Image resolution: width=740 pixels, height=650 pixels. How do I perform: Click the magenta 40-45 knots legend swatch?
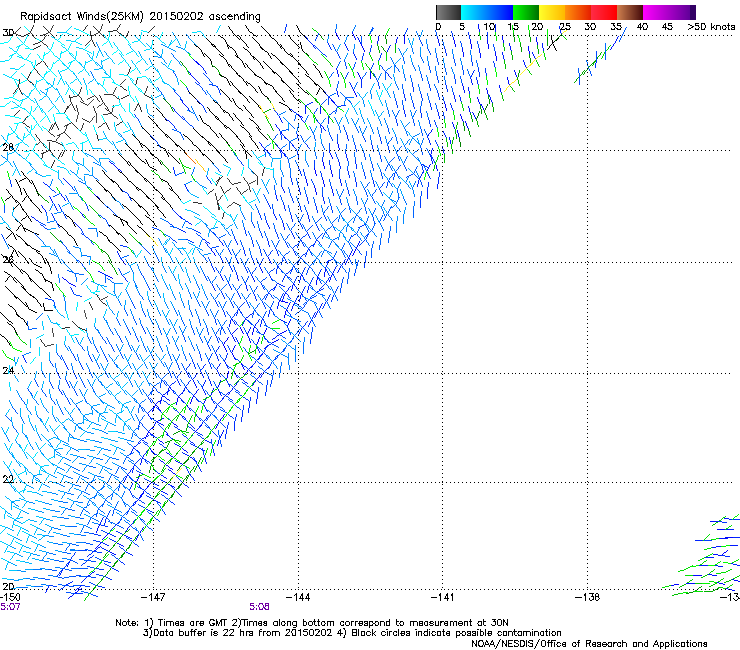pos(656,12)
